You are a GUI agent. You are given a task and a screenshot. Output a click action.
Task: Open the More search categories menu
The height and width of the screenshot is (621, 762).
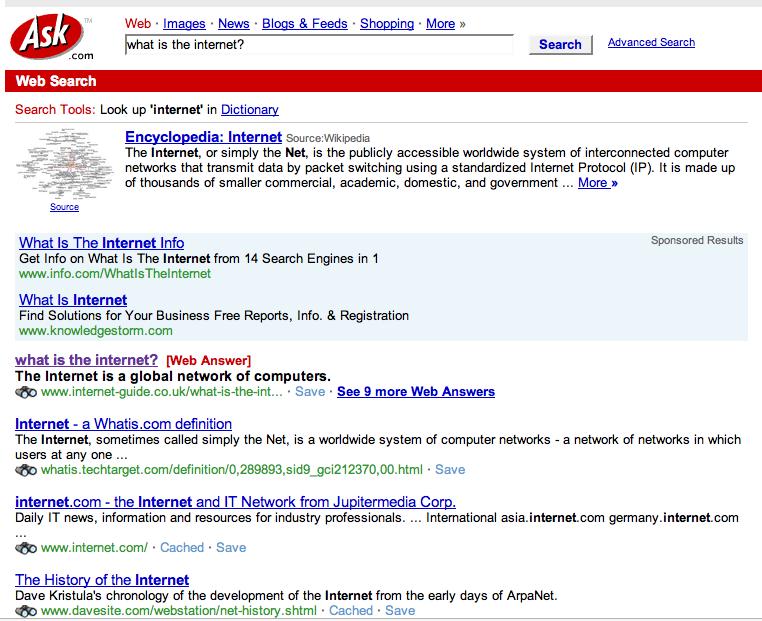pos(440,24)
